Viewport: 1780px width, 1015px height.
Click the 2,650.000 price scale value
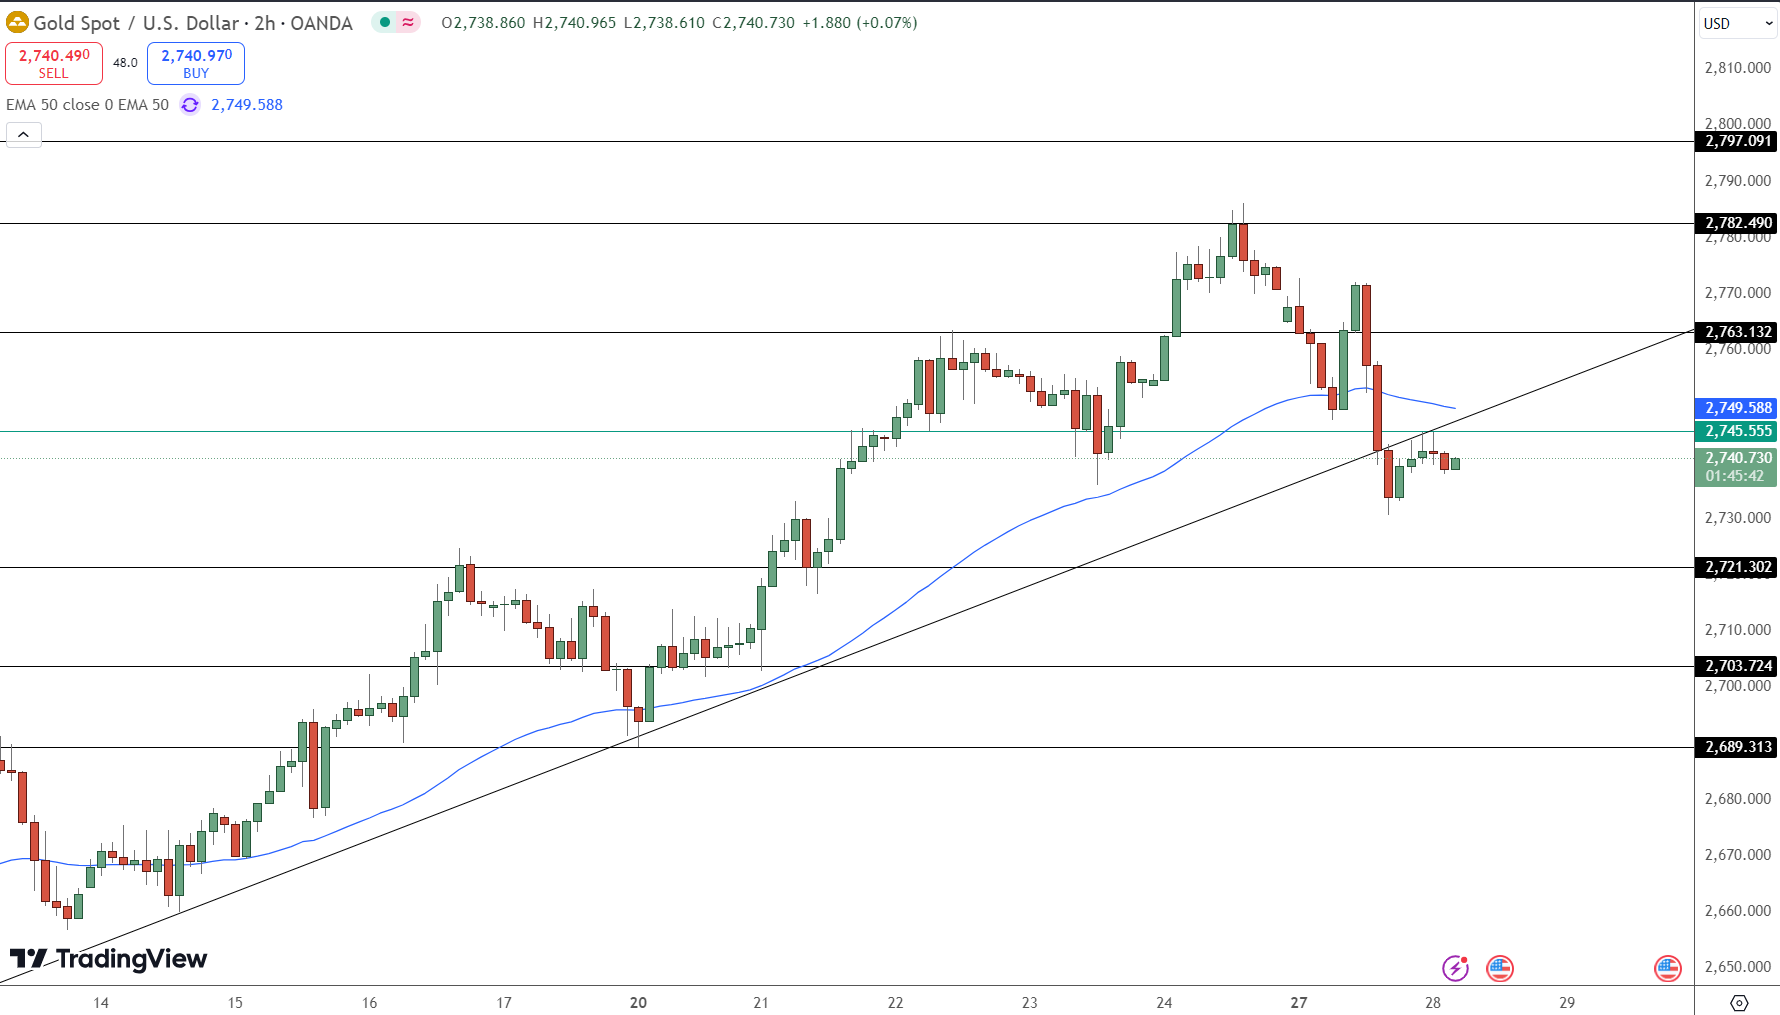click(x=1738, y=967)
